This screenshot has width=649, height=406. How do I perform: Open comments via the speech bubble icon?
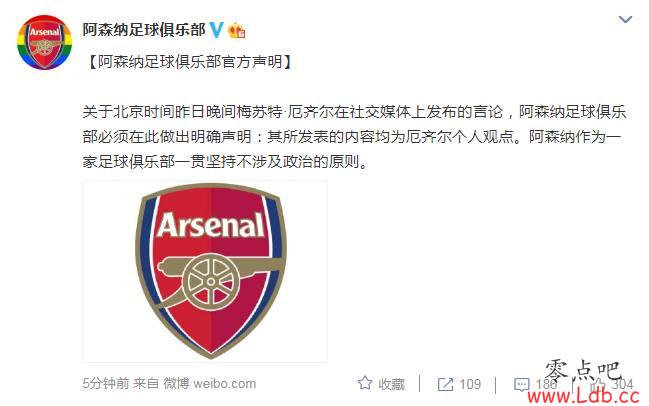[521, 384]
